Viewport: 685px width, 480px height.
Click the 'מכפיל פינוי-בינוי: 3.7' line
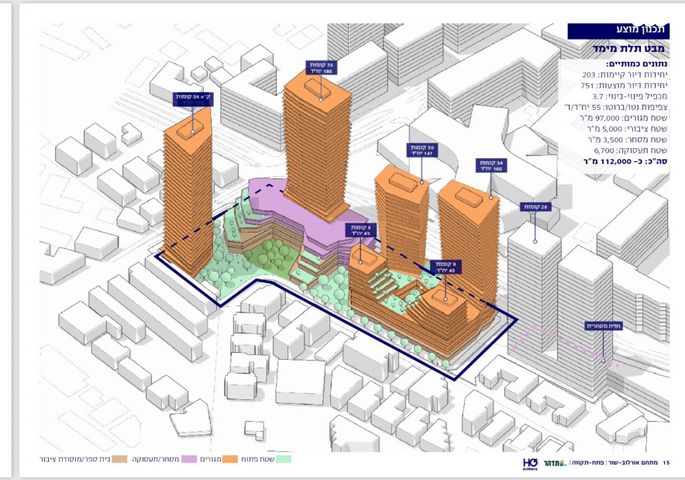(630, 96)
